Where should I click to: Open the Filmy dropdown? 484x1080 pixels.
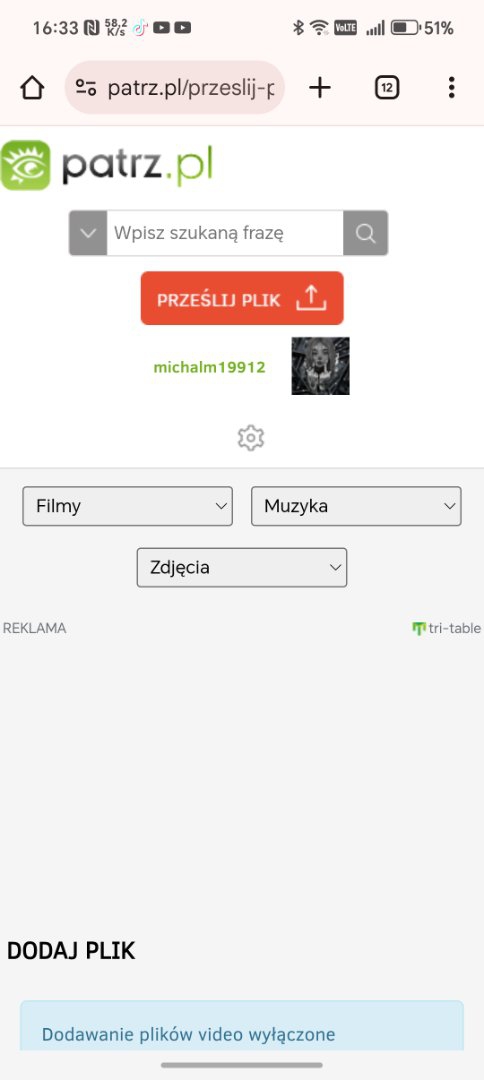[127, 506]
